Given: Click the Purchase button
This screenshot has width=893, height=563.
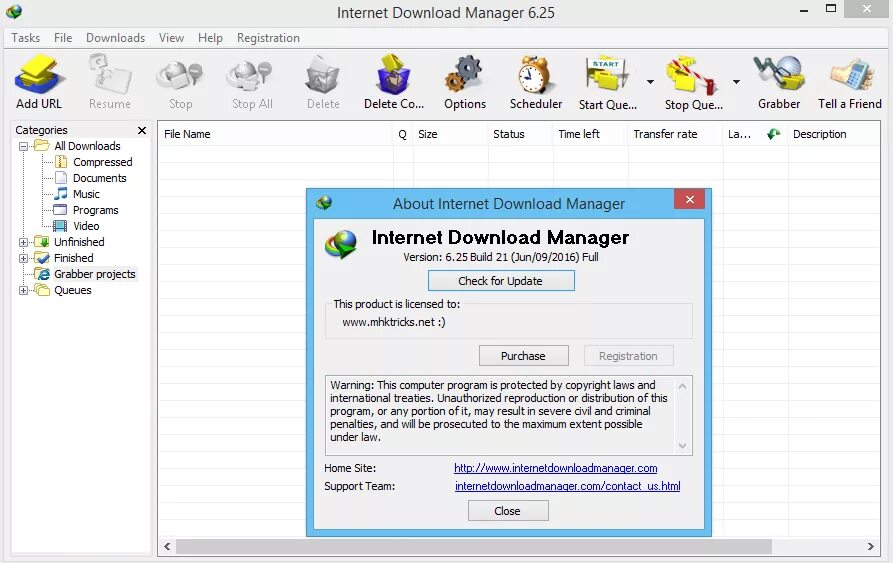Looking at the screenshot, I should [523, 356].
